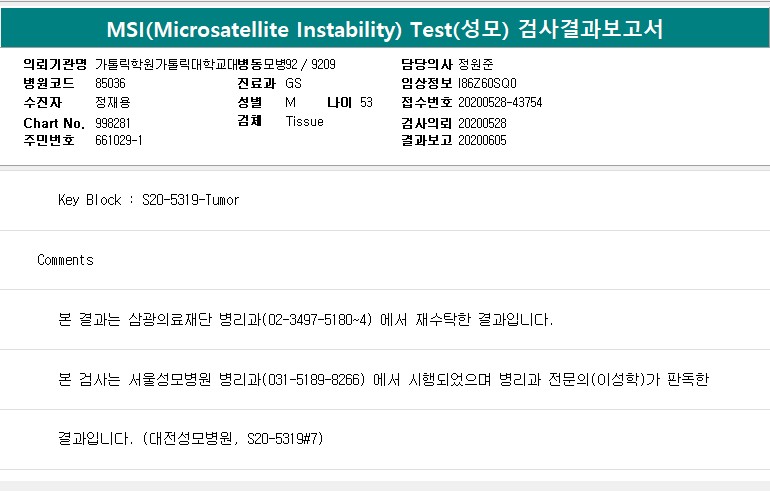Click the 접수번호 value 20200528-43754
The image size is (770, 491).
point(500,102)
